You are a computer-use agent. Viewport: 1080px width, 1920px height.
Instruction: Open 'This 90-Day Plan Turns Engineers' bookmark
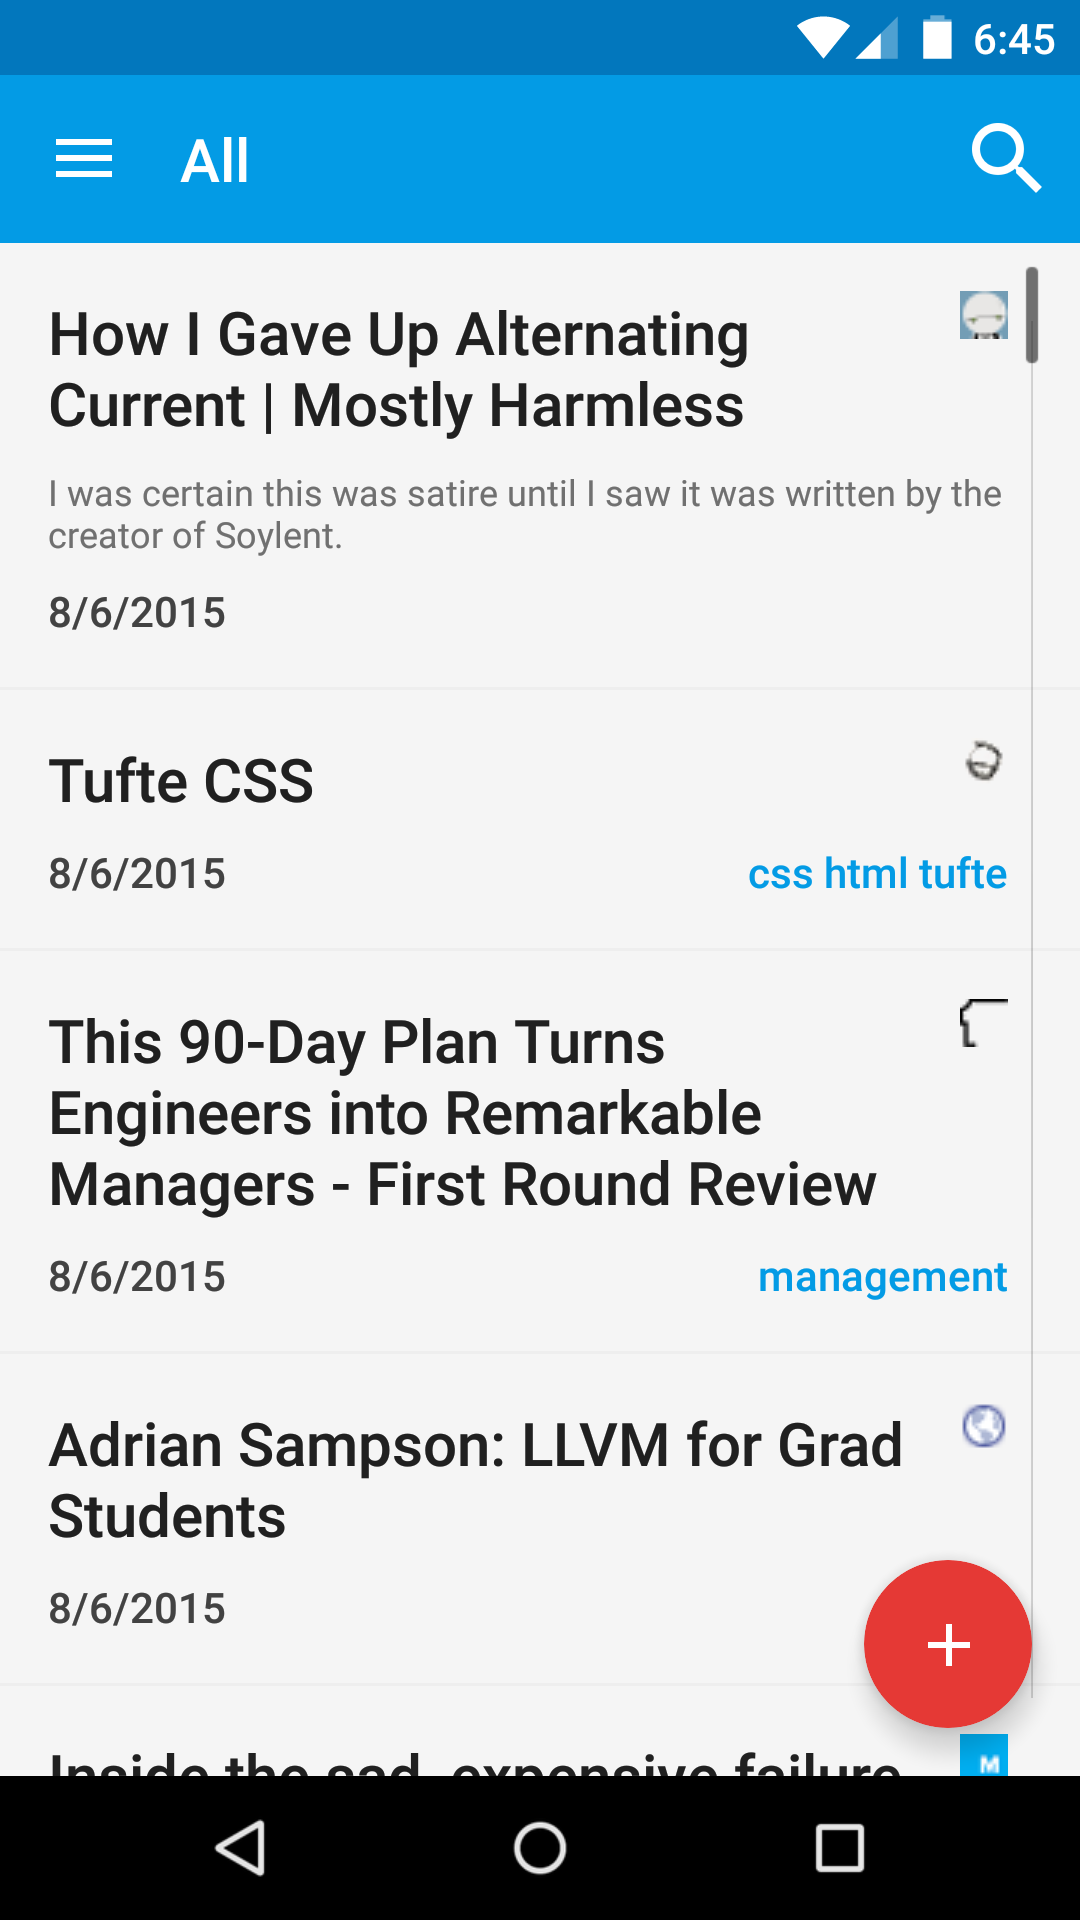pos(460,1113)
